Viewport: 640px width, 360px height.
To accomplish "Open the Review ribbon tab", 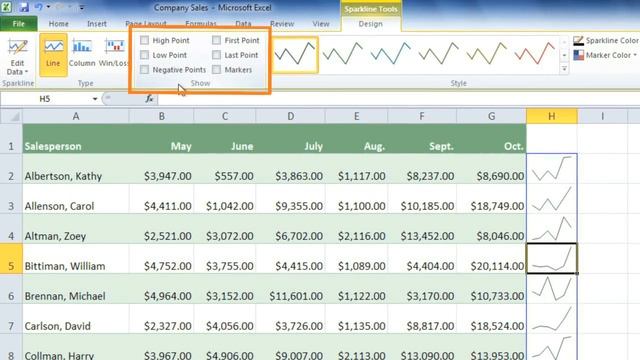I will [282, 24].
